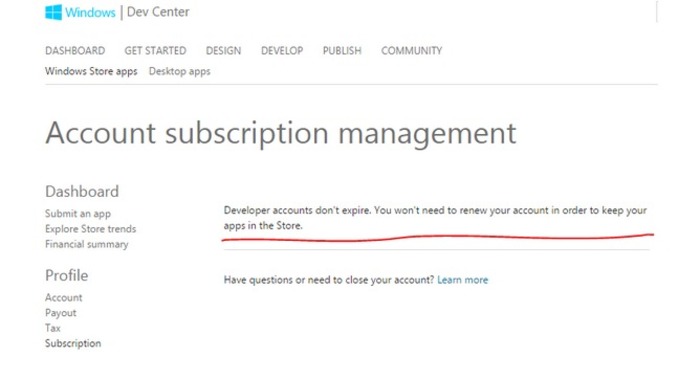Open the GET STARTED menu
The image size is (700, 378).
click(x=155, y=50)
